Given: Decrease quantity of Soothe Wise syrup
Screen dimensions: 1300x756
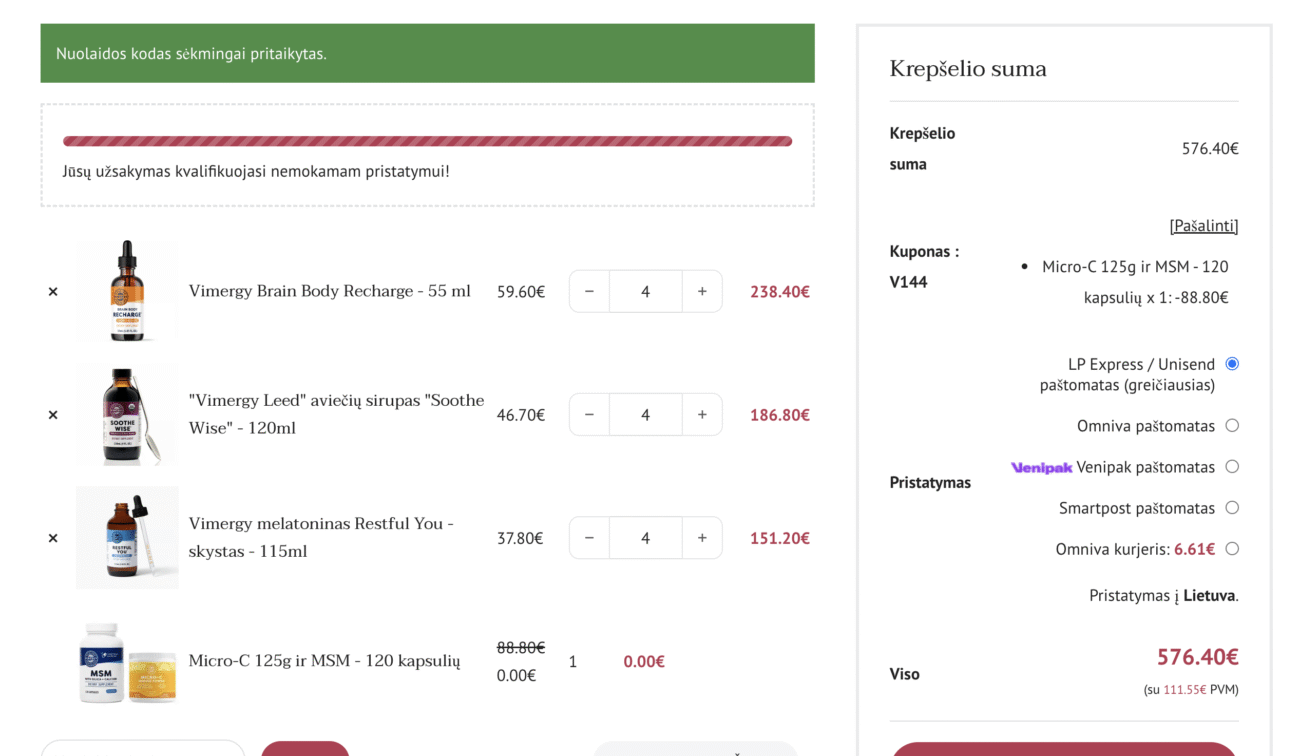Looking at the screenshot, I should coord(589,414).
